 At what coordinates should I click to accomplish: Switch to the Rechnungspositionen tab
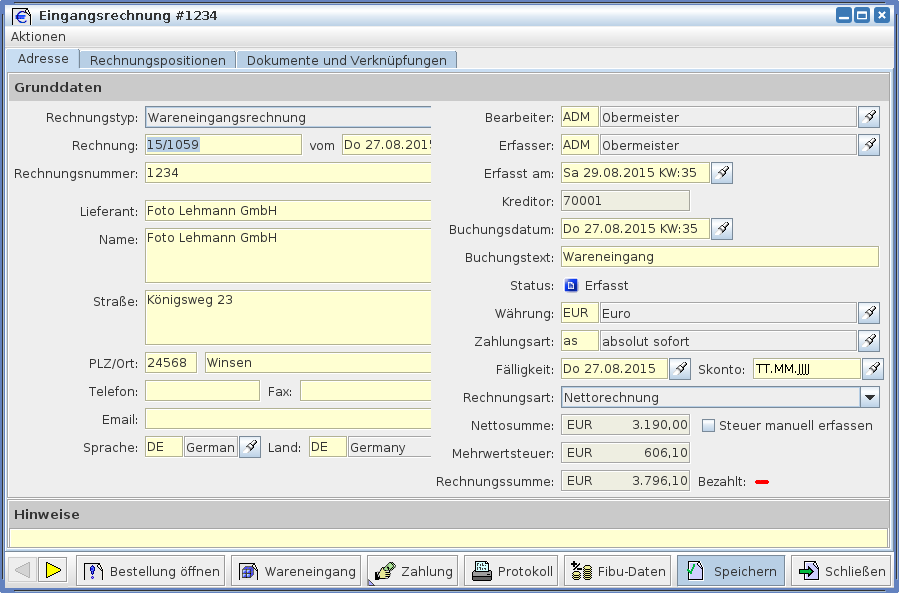[x=157, y=60]
